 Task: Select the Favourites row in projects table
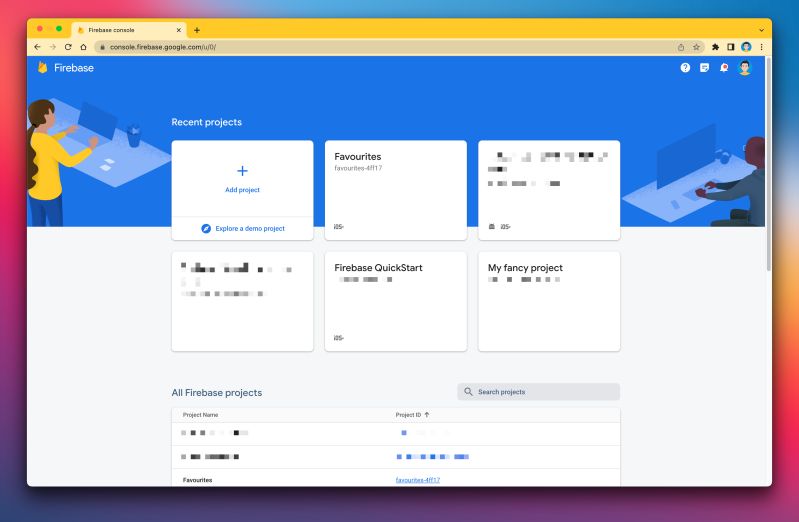point(395,480)
